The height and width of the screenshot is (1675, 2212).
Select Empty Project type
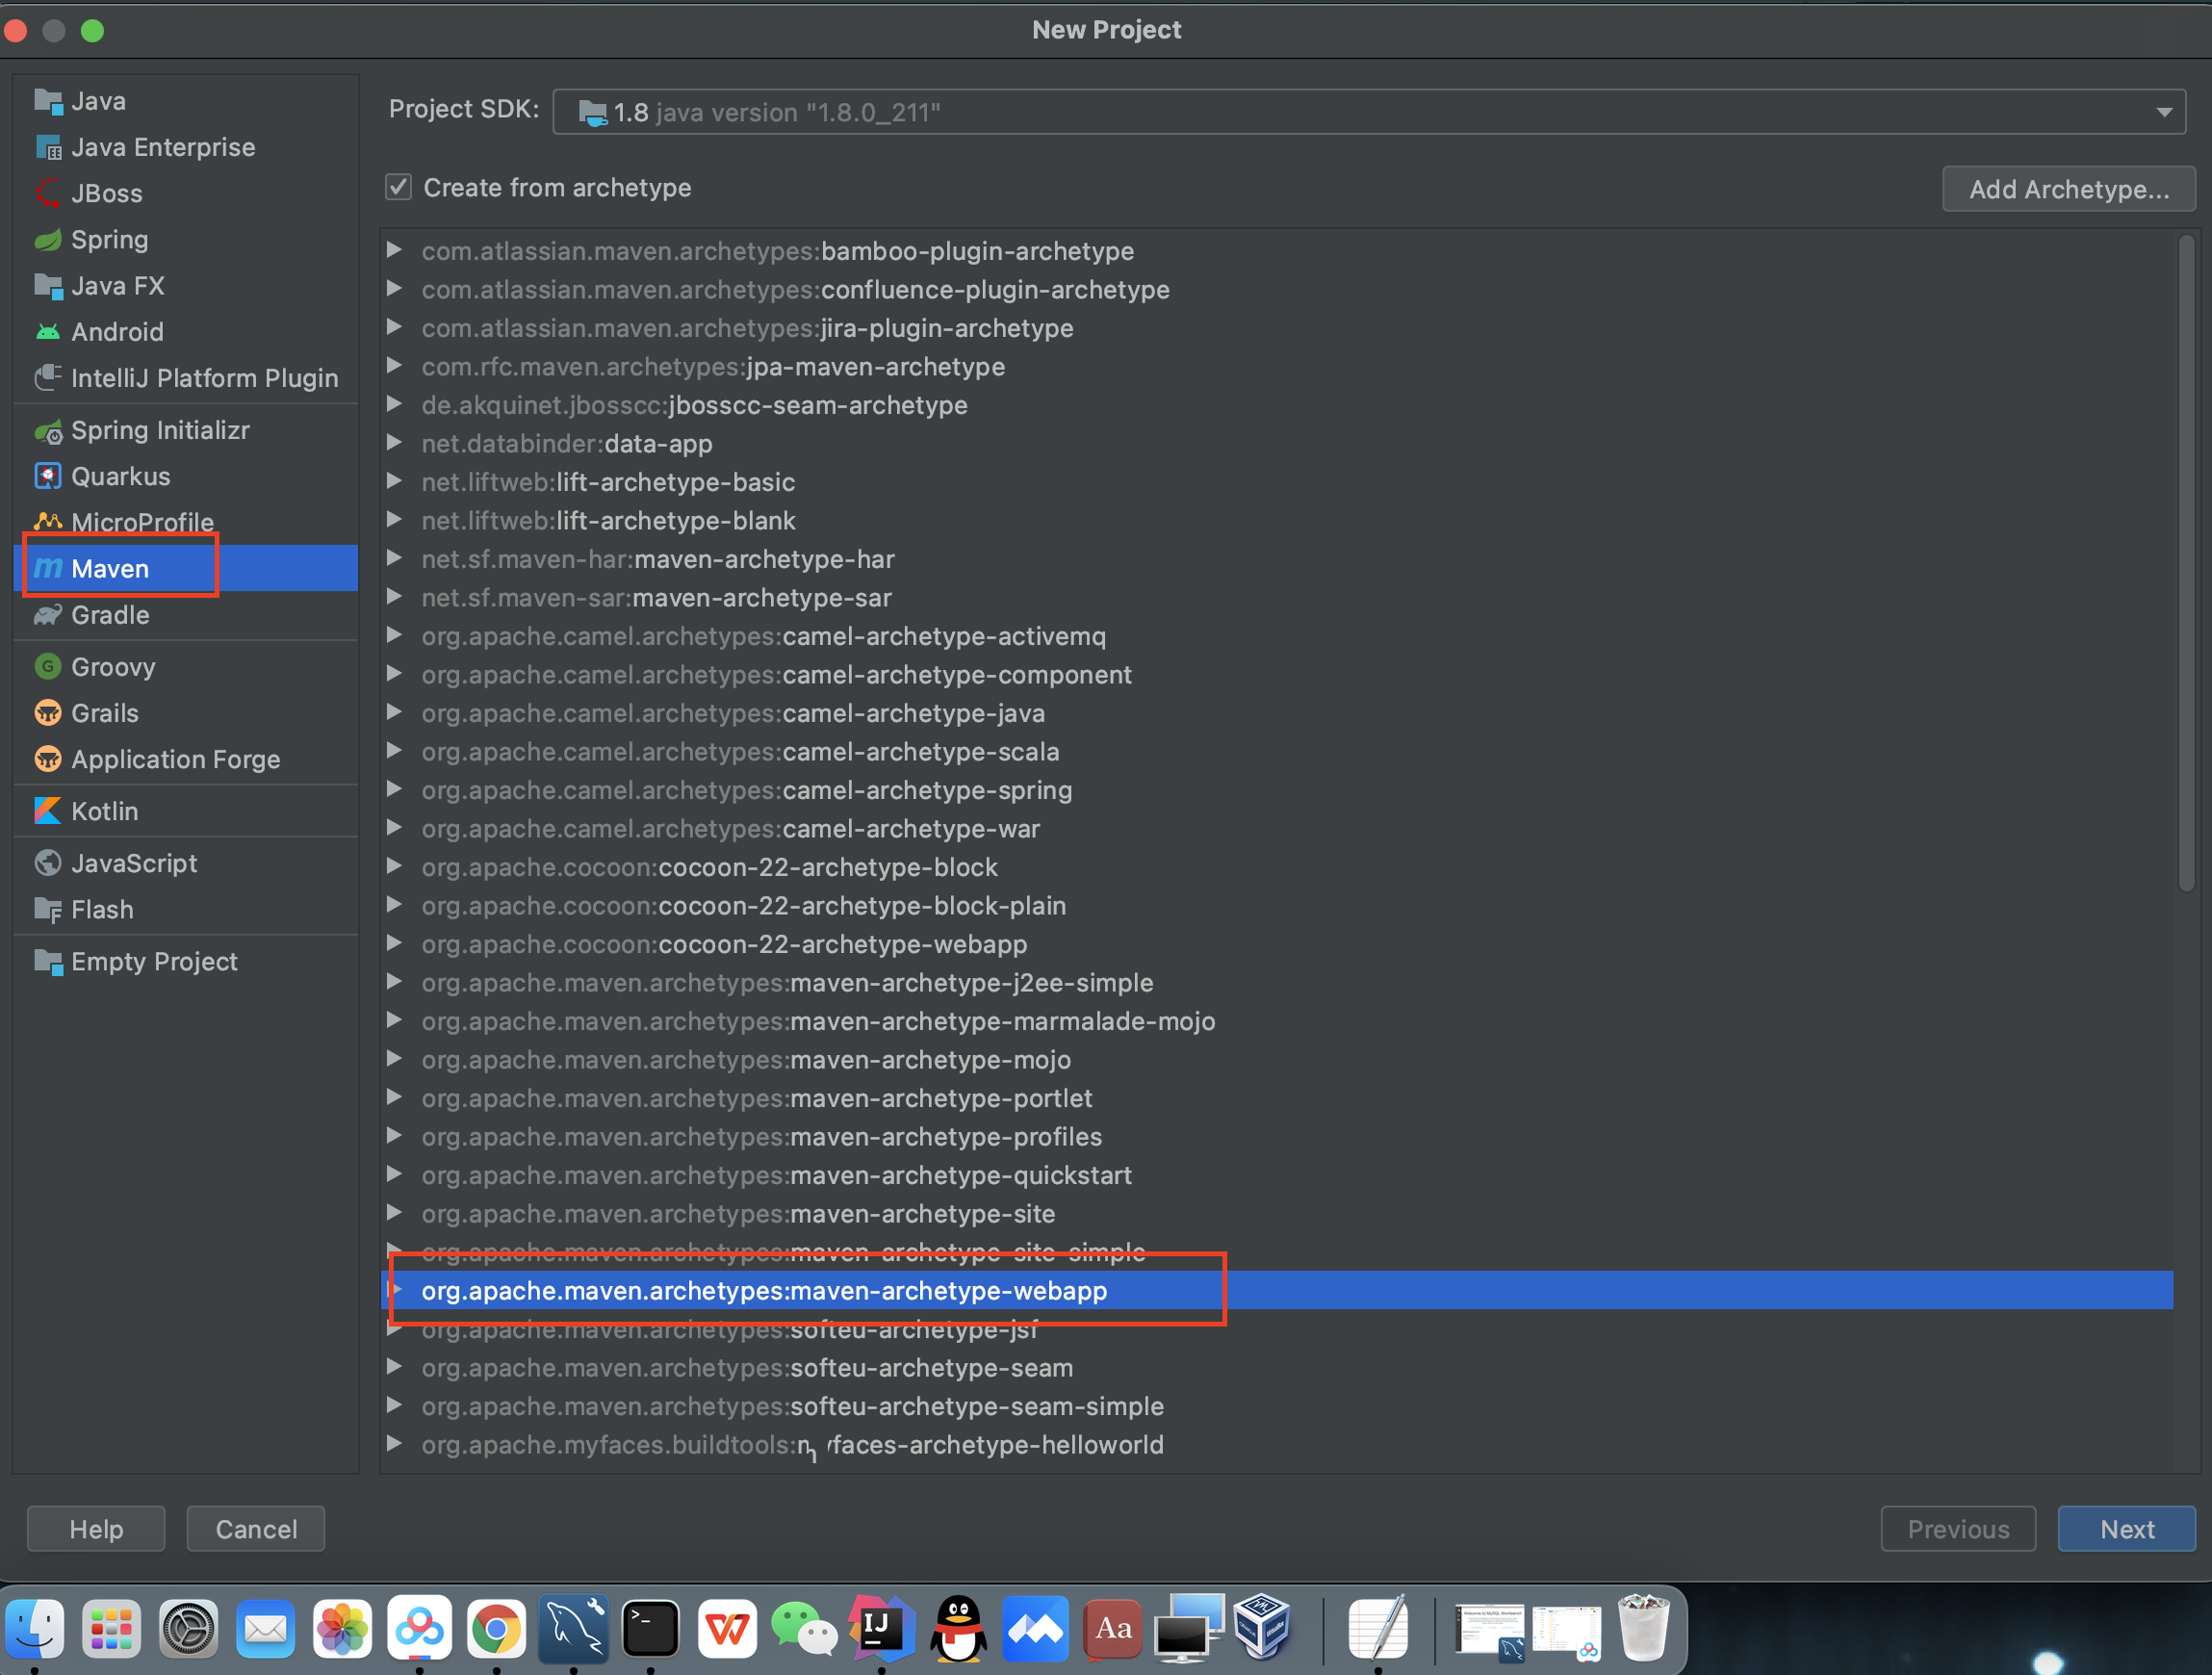click(187, 962)
